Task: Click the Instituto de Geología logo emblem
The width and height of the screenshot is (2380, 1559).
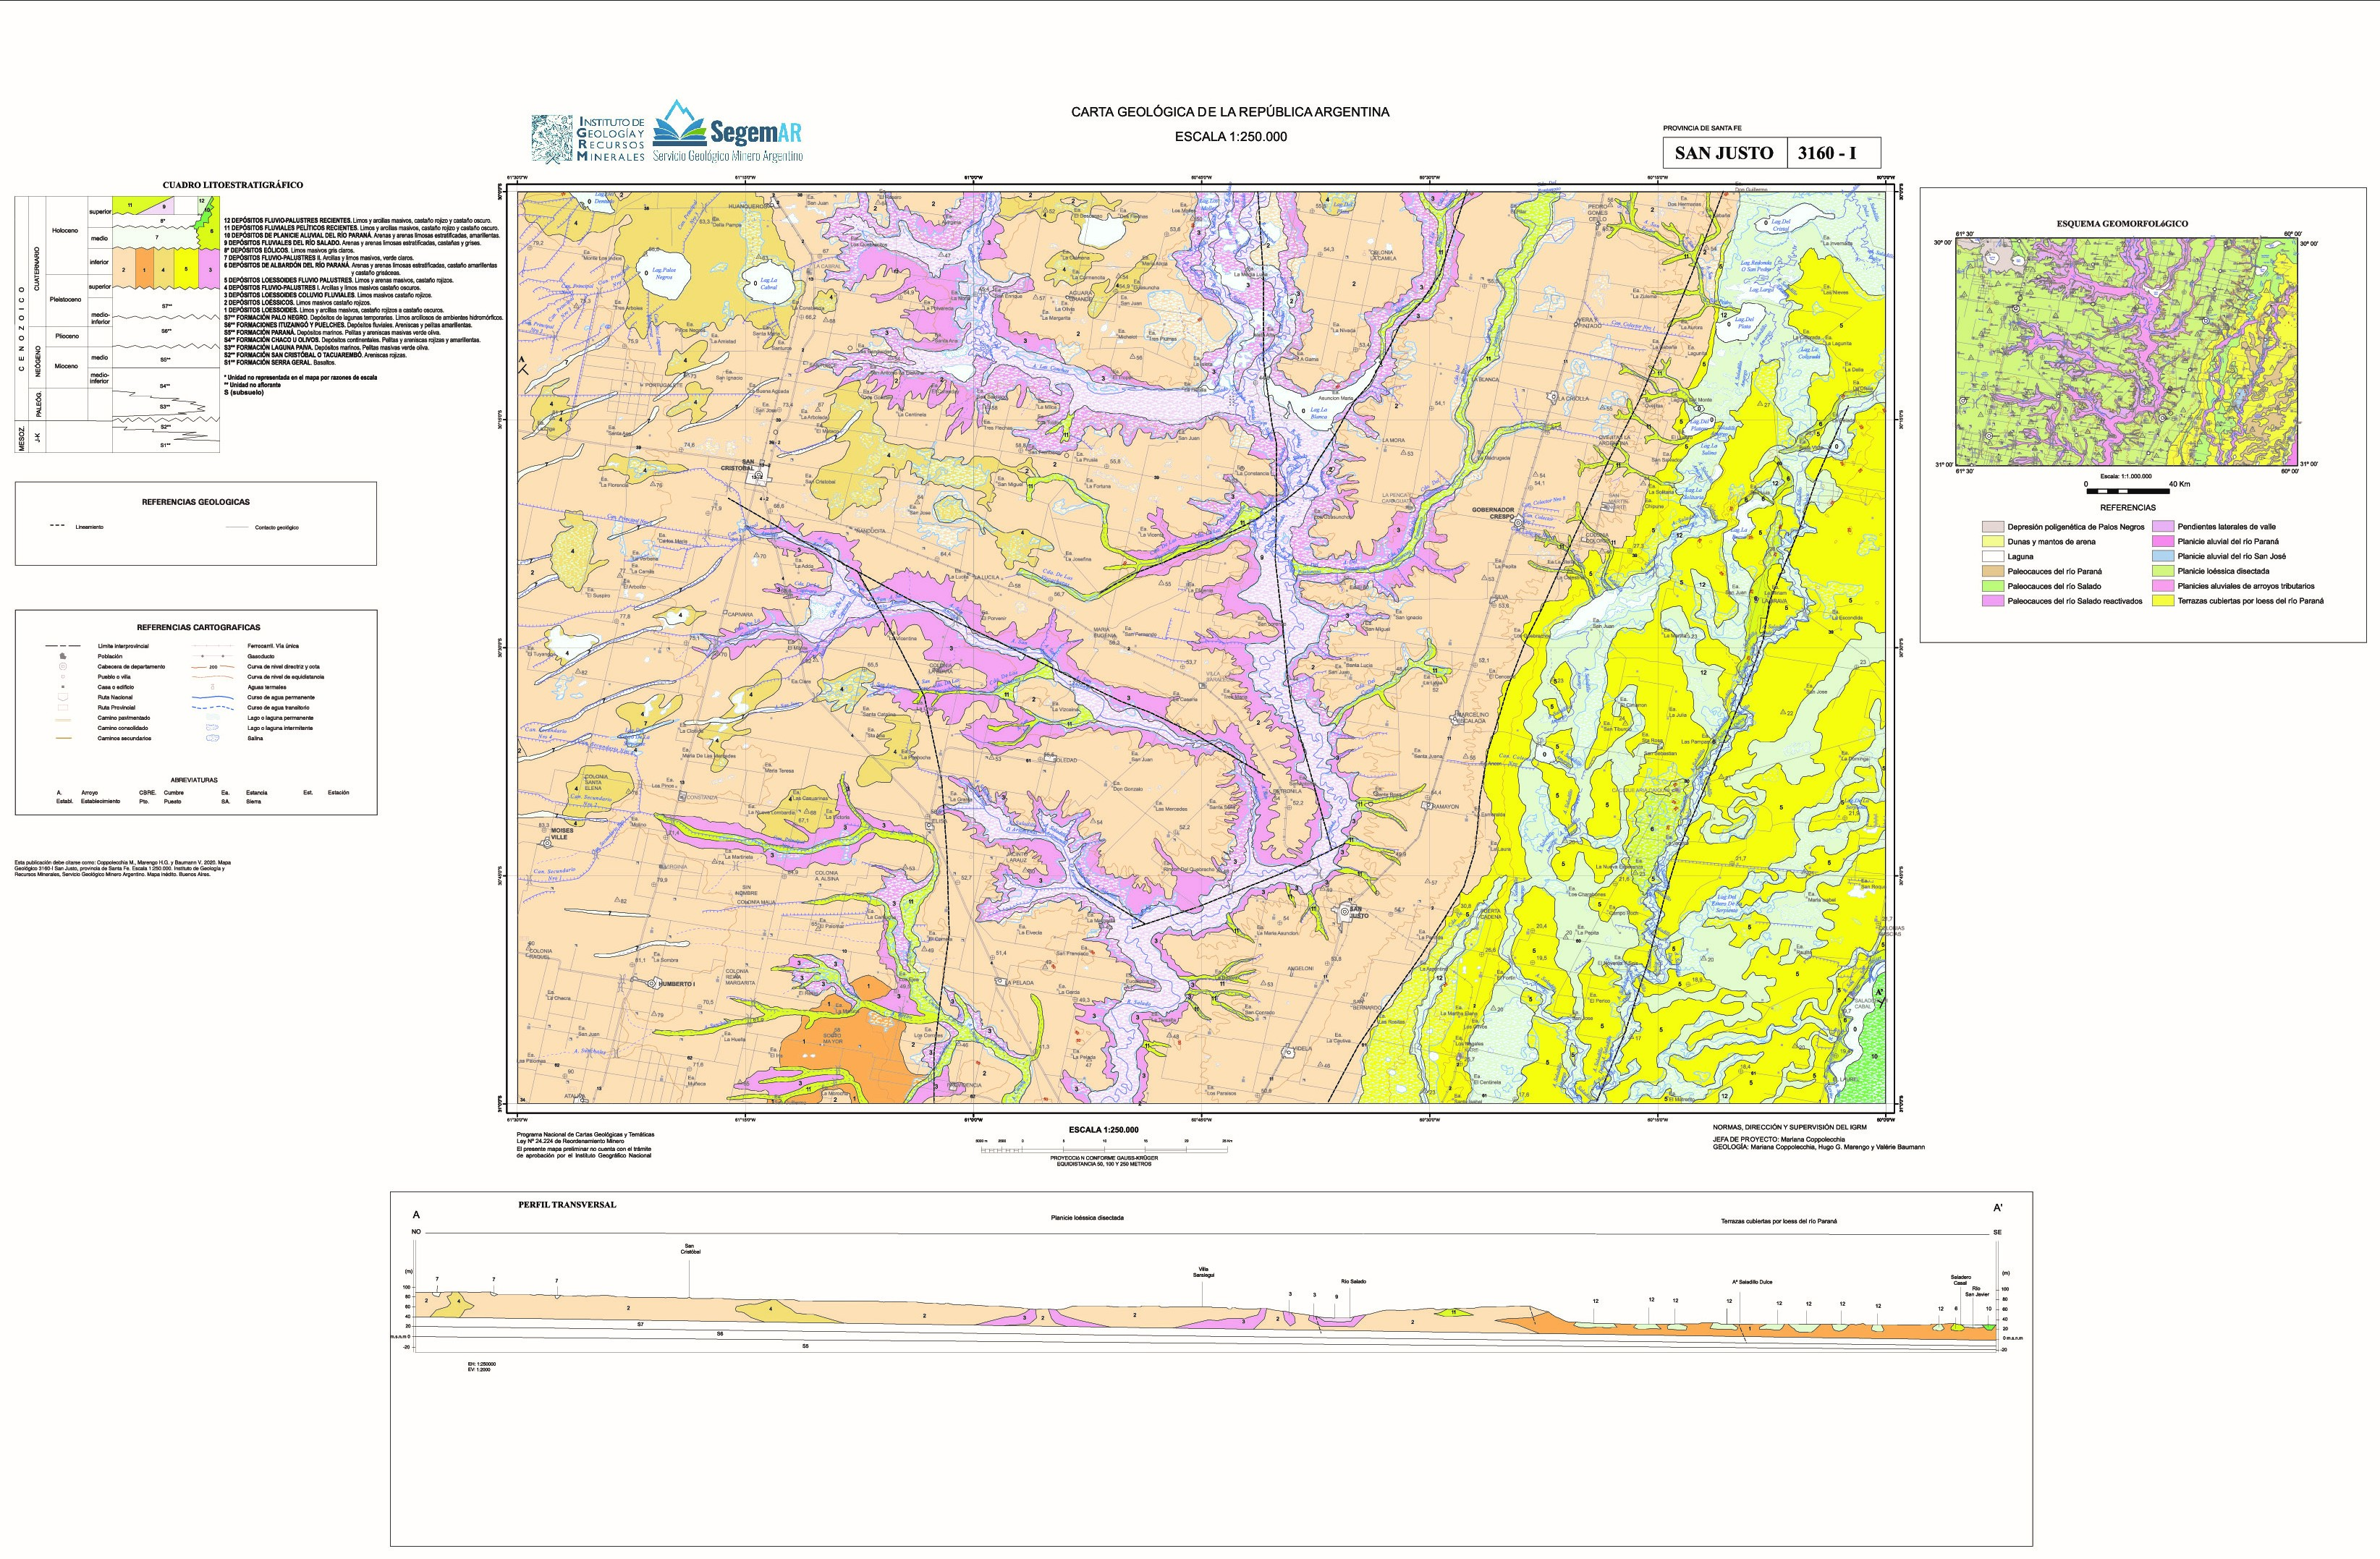Action: (552, 138)
